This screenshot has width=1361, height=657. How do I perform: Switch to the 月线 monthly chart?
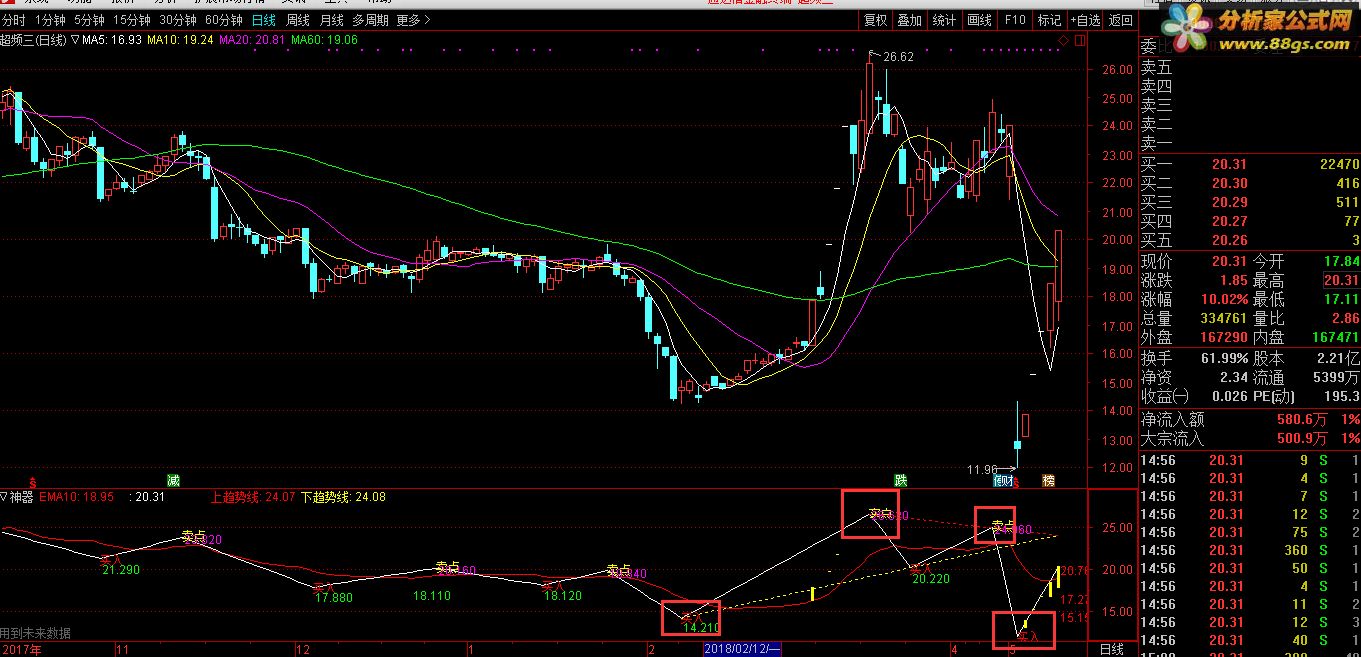coord(332,20)
